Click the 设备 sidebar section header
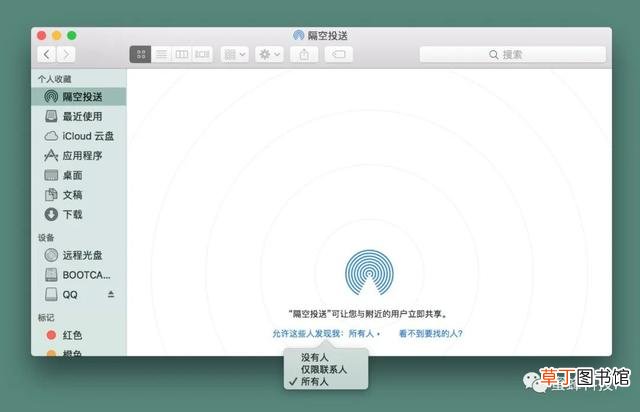640x412 pixels. coord(46,238)
